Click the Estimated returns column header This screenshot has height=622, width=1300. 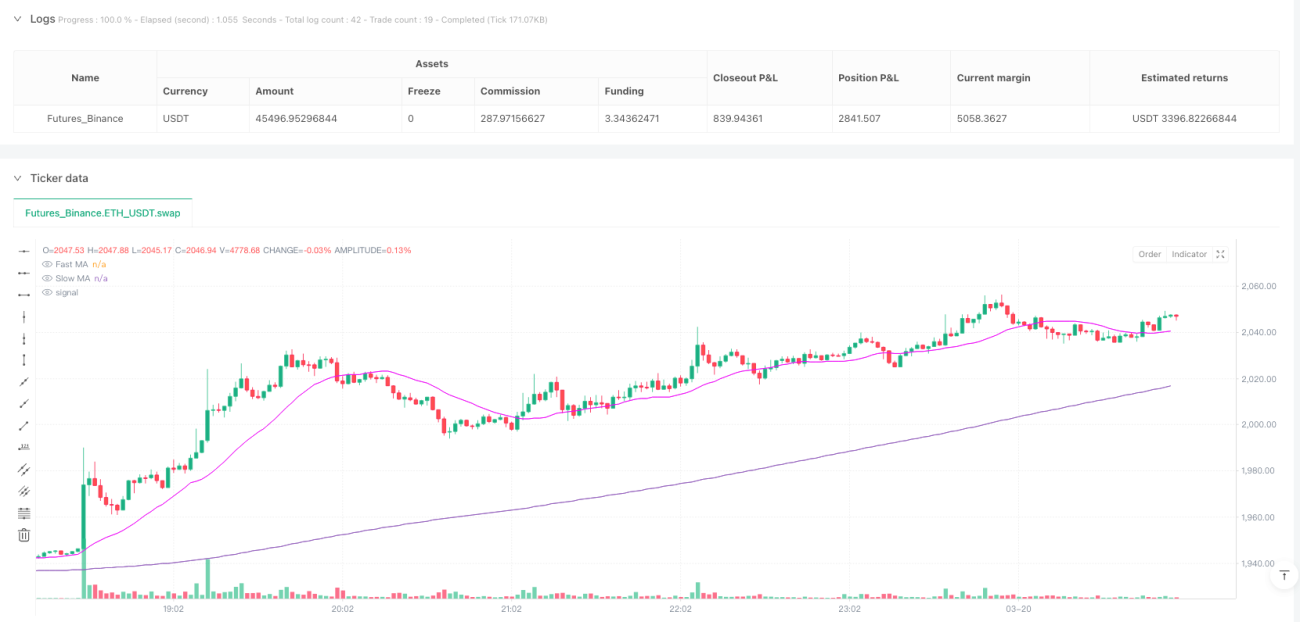(1184, 78)
